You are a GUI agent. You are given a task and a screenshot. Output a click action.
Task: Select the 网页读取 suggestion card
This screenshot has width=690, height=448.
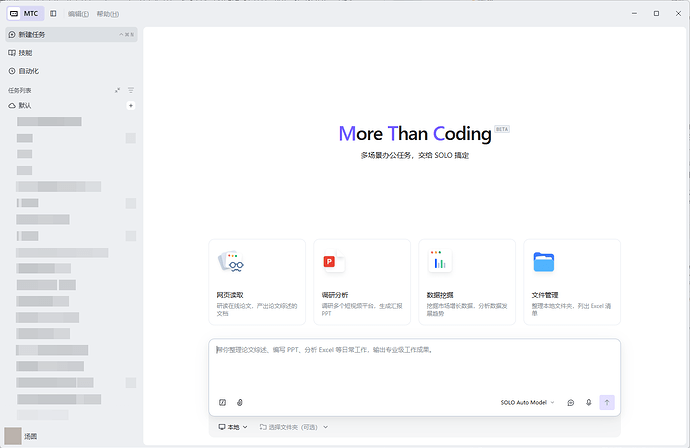[257, 282]
